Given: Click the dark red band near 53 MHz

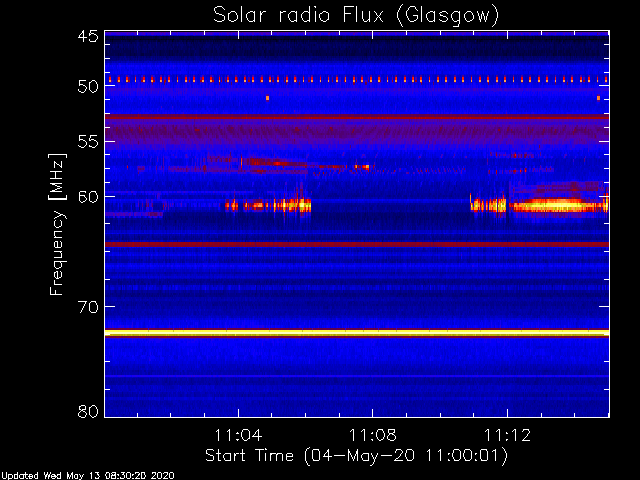Looking at the screenshot, I should [x=357, y=117].
